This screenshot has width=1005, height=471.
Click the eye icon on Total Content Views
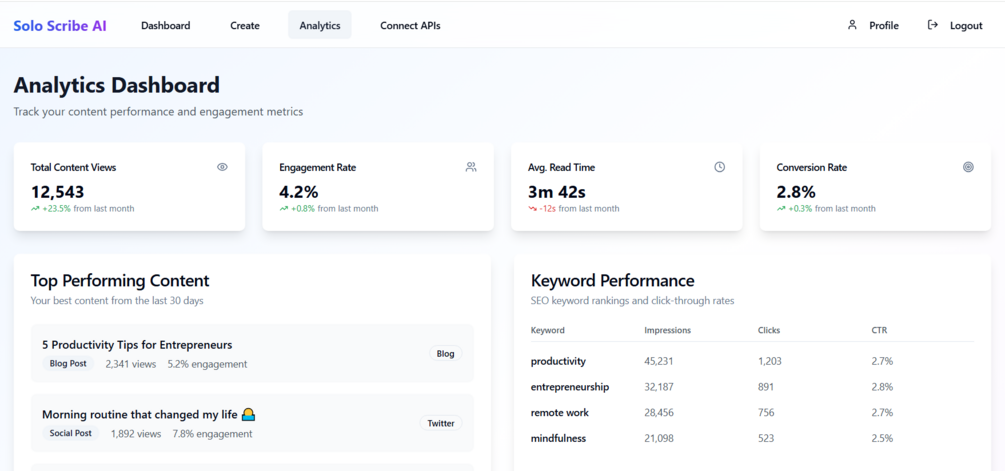point(222,167)
